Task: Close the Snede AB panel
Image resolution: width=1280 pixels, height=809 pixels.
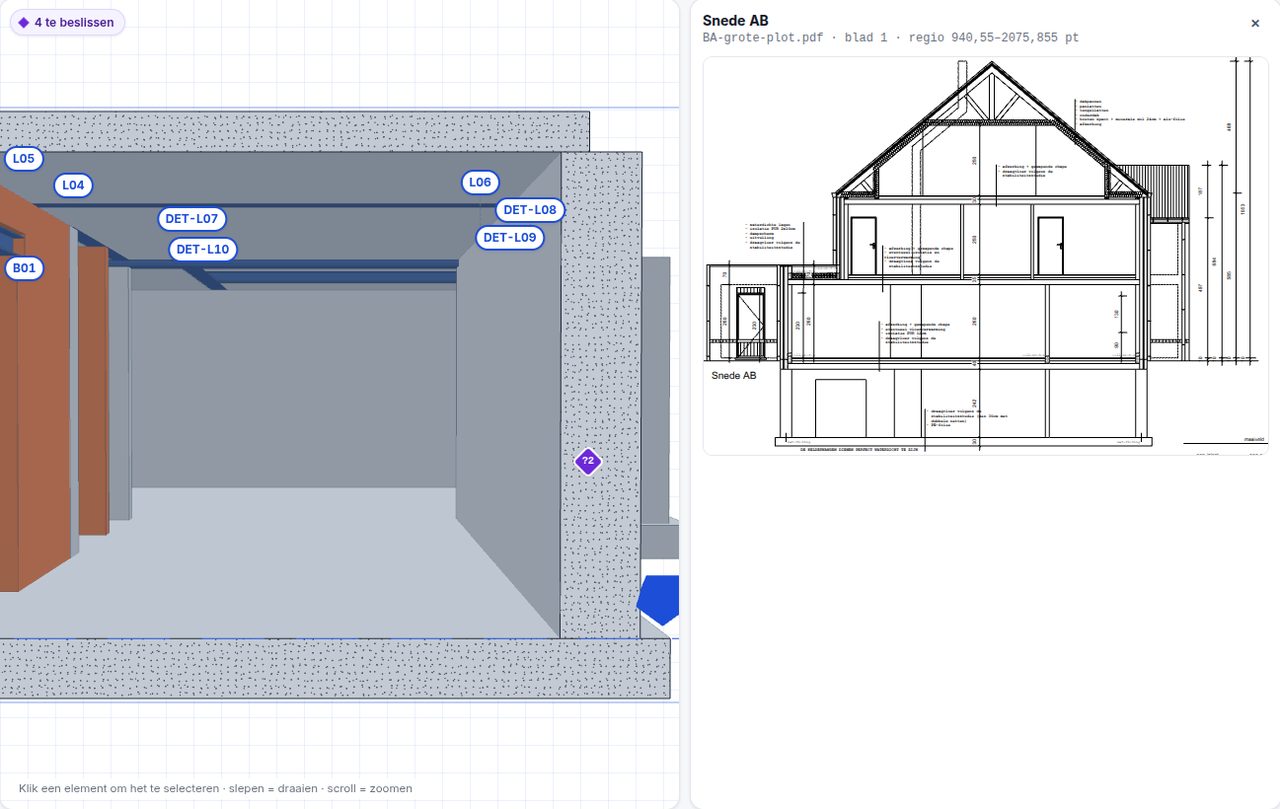Action: [1255, 23]
